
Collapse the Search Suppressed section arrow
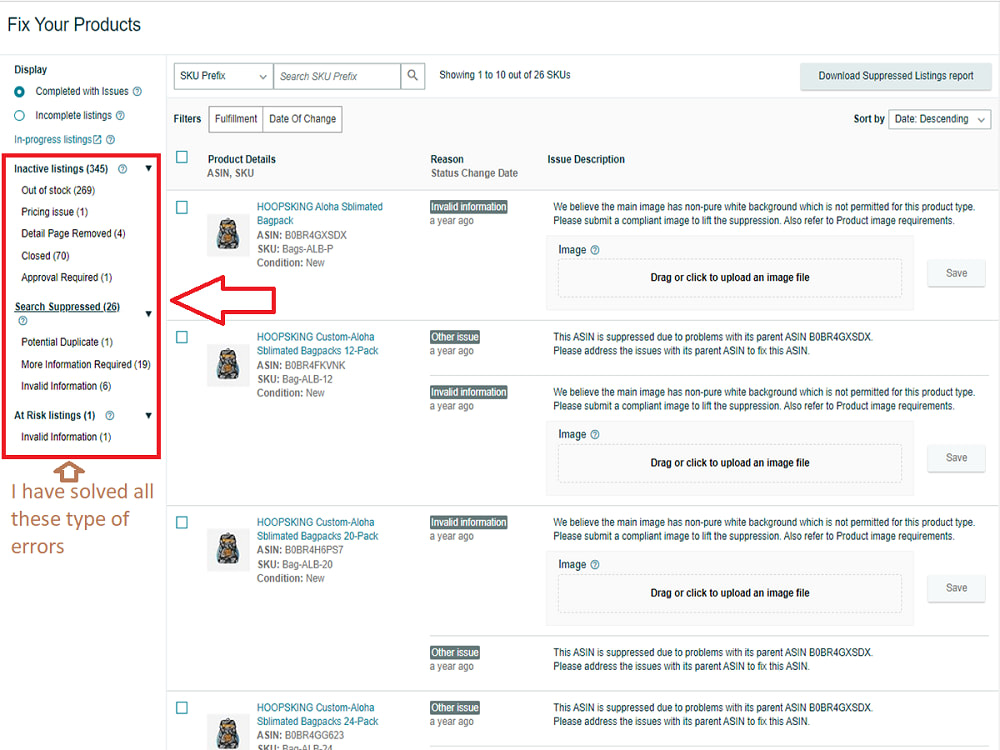[x=149, y=314]
